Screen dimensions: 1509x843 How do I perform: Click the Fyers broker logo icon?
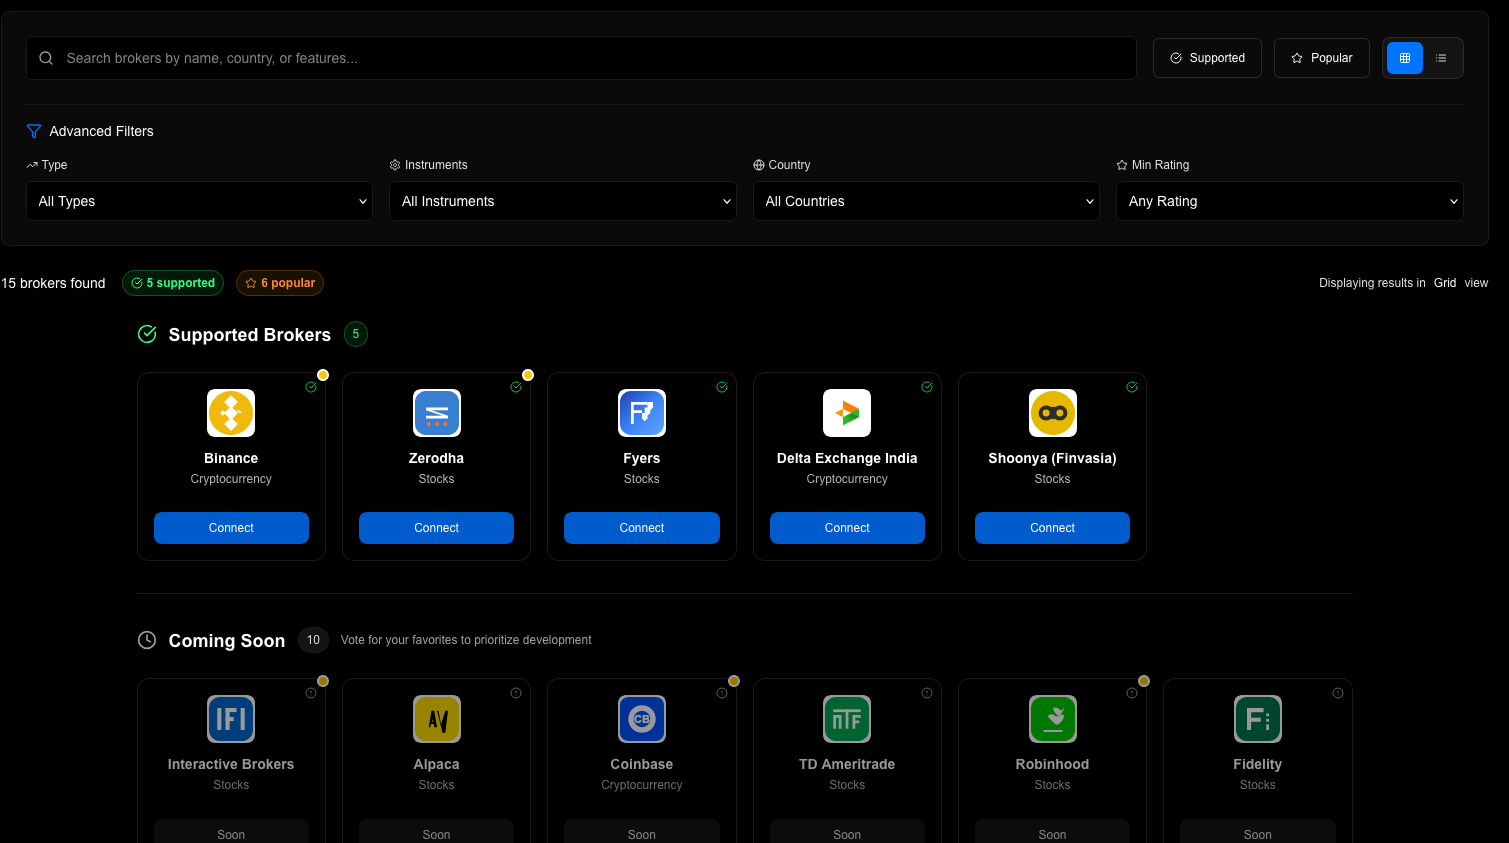pyautogui.click(x=641, y=412)
